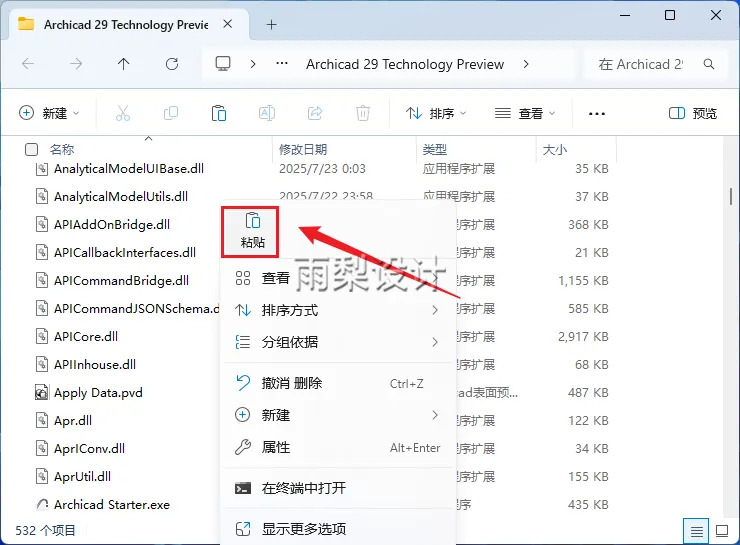The width and height of the screenshot is (740, 545).
Task: Open the 查看 view dropdown in toolbar
Action: [525, 113]
